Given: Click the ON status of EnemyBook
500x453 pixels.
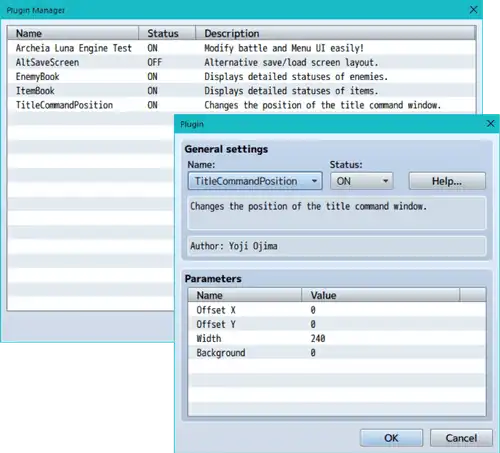Looking at the screenshot, I should tap(152, 77).
